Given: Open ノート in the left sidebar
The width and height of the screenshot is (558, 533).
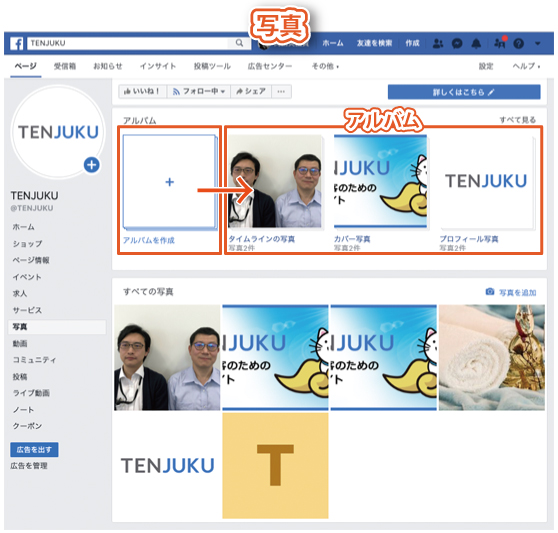Looking at the screenshot, I should [23, 410].
